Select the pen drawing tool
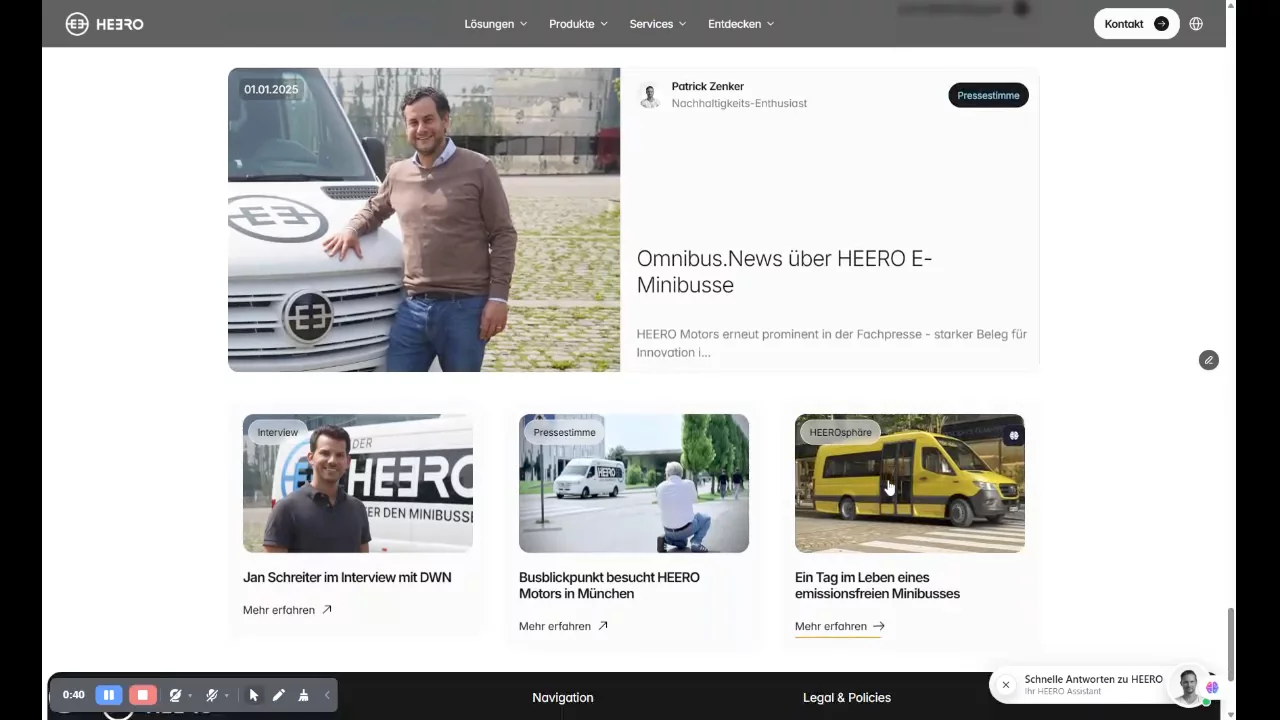Image resolution: width=1280 pixels, height=720 pixels. tap(279, 695)
